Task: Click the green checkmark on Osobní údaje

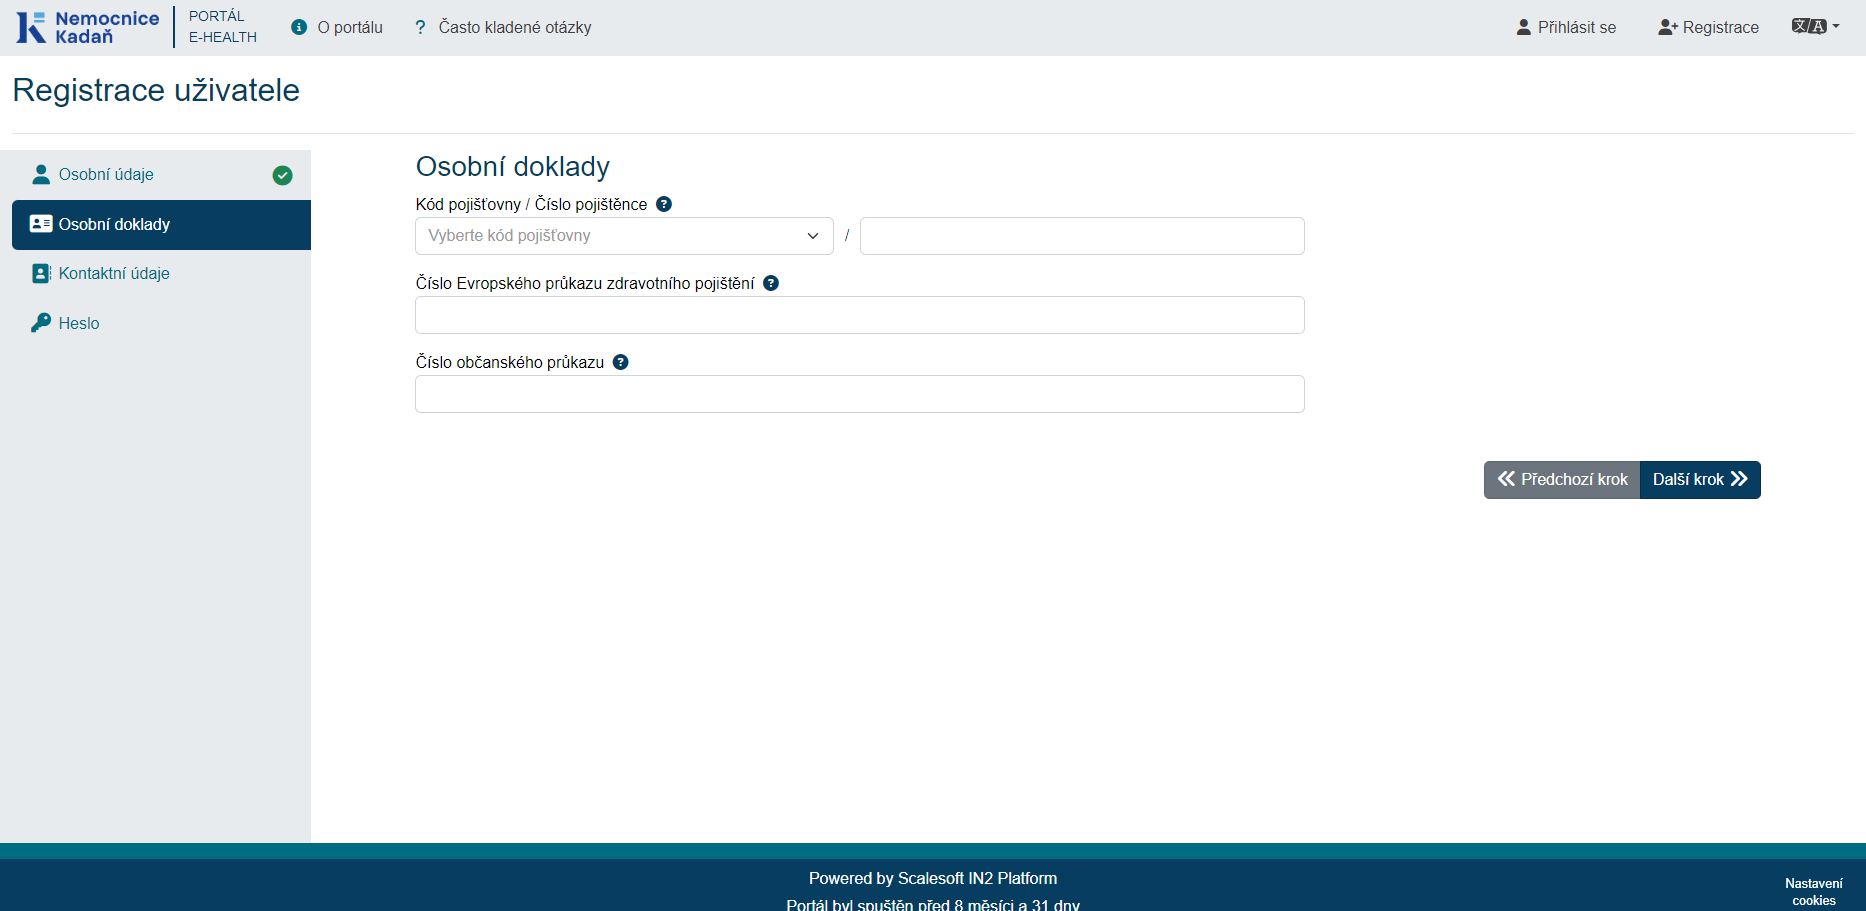Action: point(283,175)
